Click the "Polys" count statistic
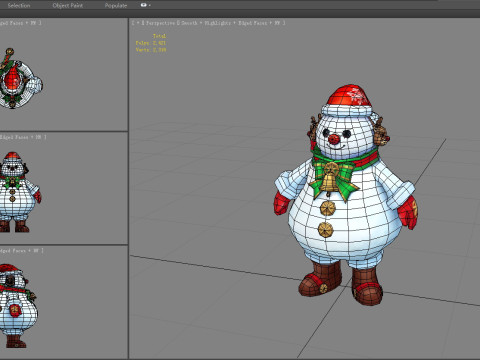 point(151,43)
